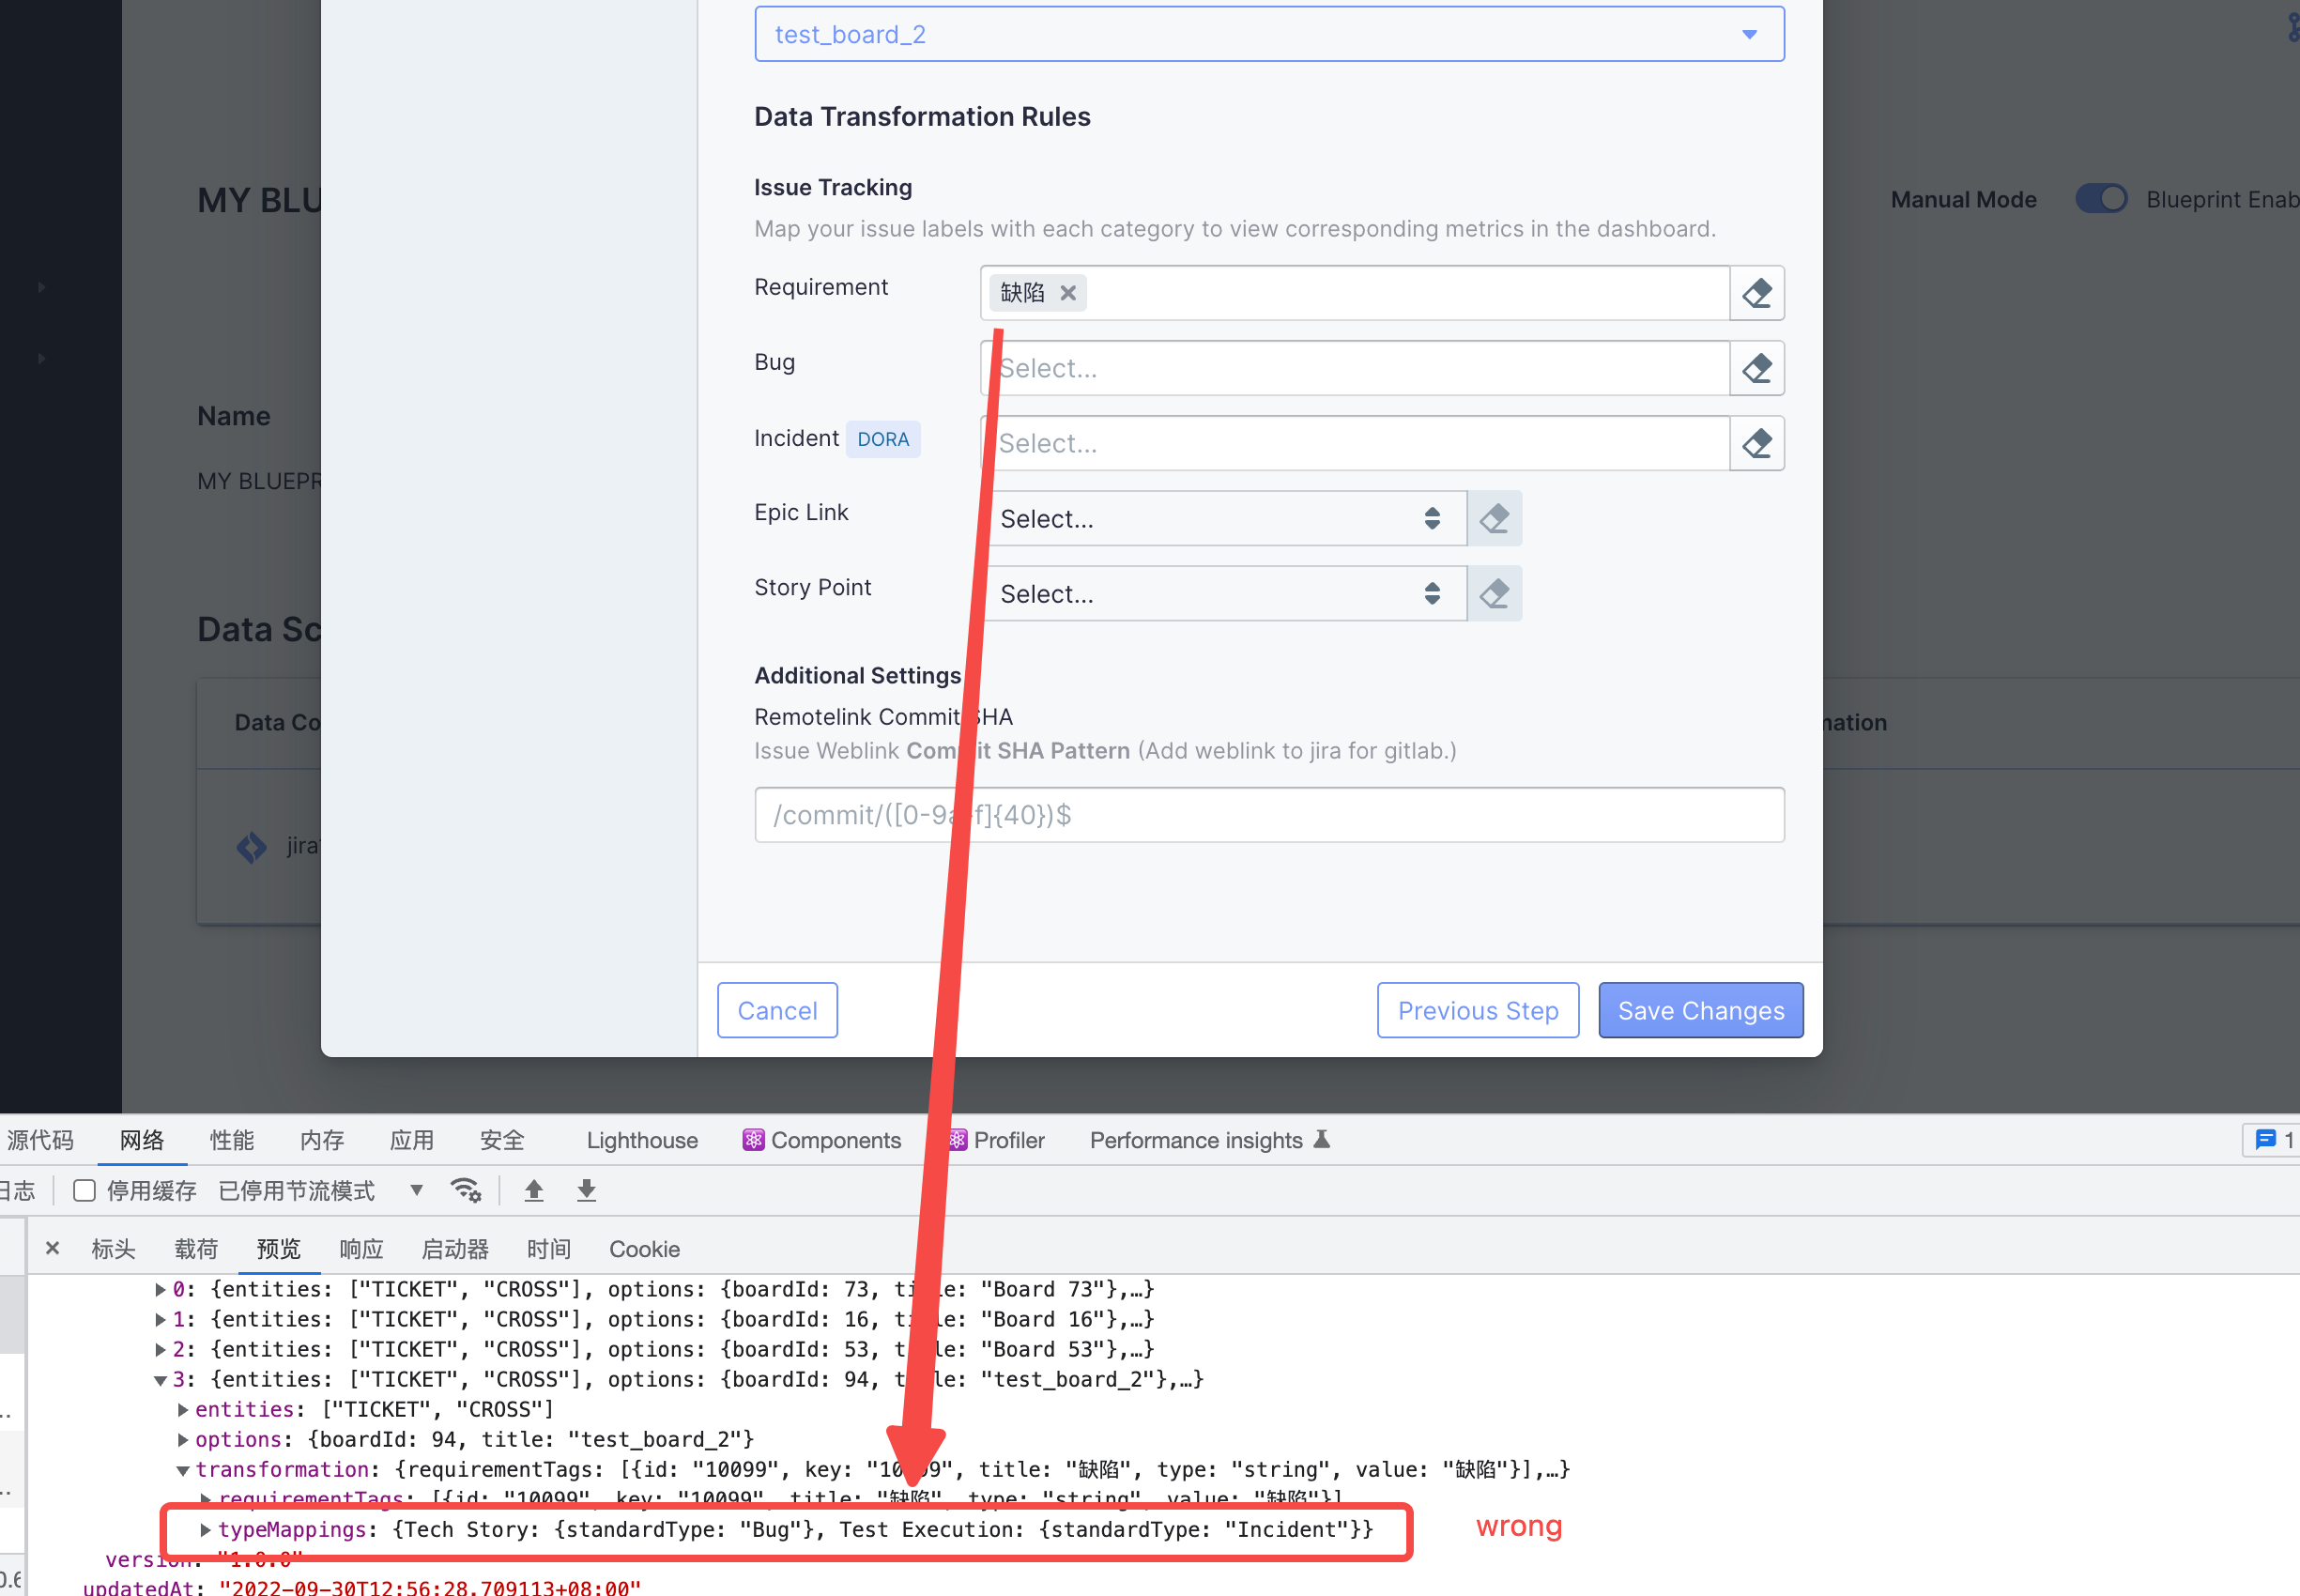The image size is (2300, 1596).
Task: Click the Incident labels select field
Action: click(1355, 443)
